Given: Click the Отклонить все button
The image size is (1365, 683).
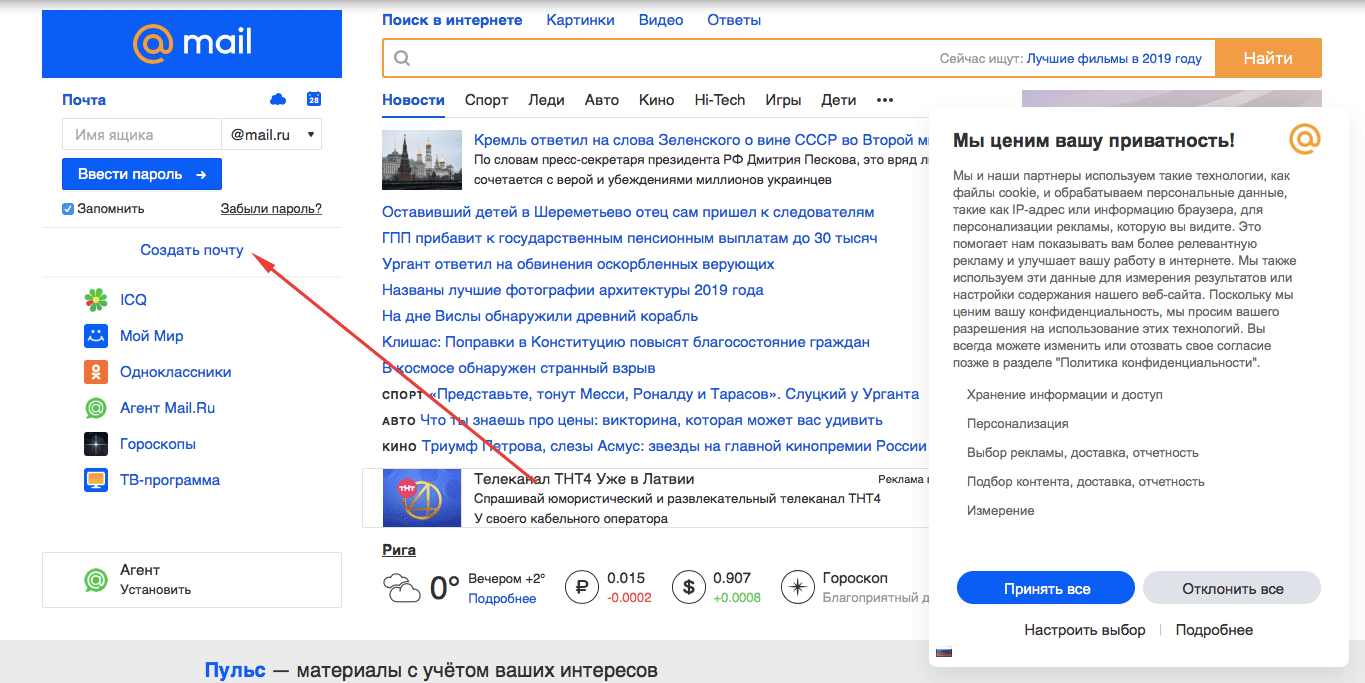Looking at the screenshot, I should [x=1232, y=588].
